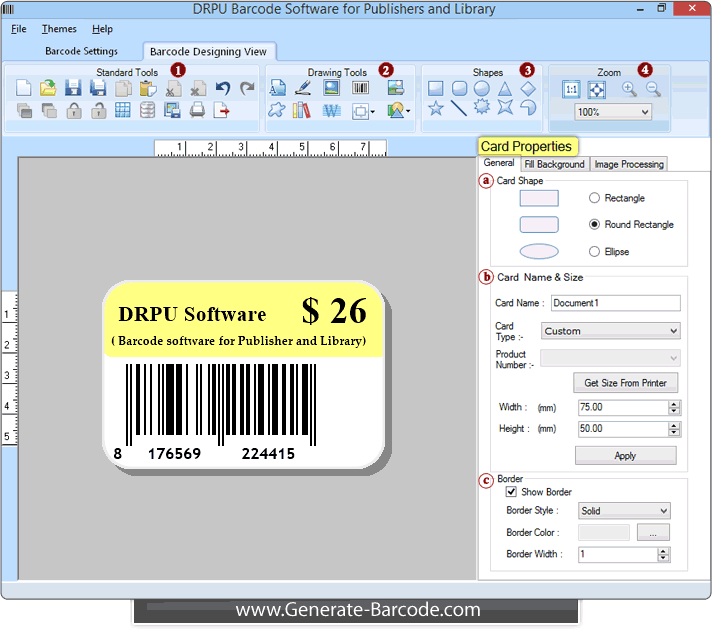The image size is (712, 629).
Task: Click the unlocked padlock icon
Action: (99, 110)
